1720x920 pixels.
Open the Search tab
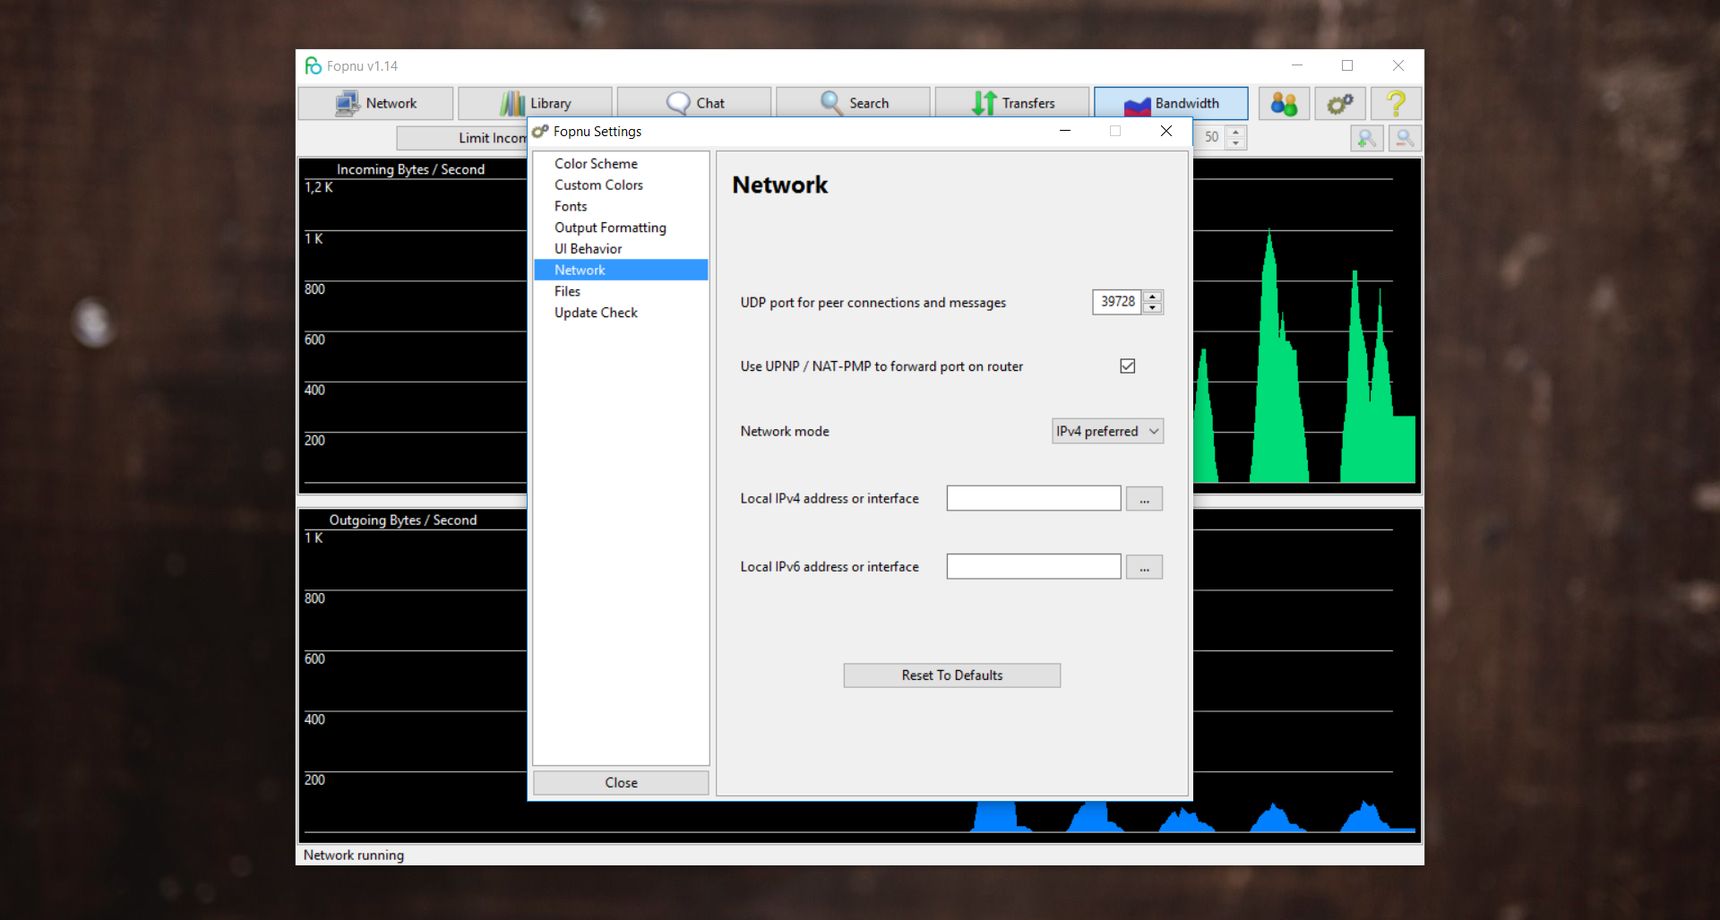tap(853, 103)
